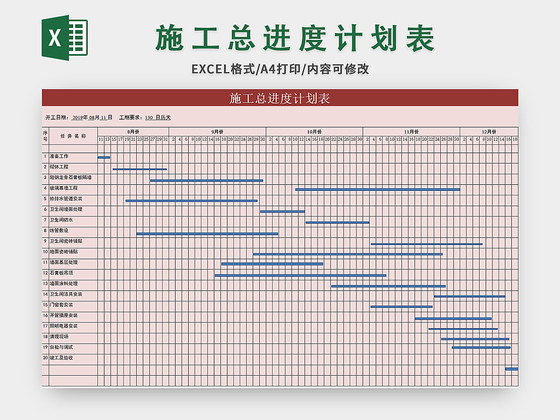Click the blue Gantt bar in row 18
The width and height of the screenshot is (560, 420).
coord(475,339)
